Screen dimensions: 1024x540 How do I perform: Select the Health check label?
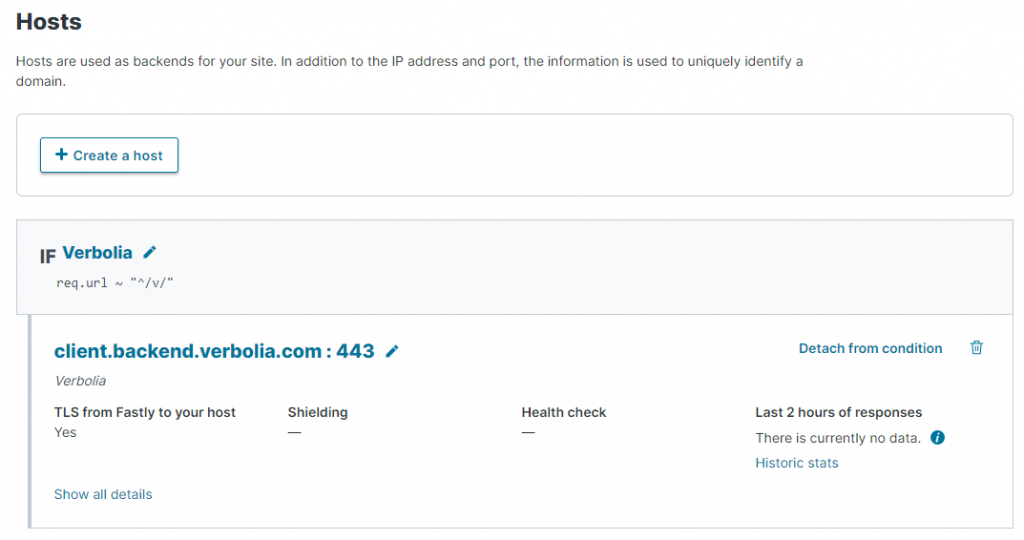point(564,412)
